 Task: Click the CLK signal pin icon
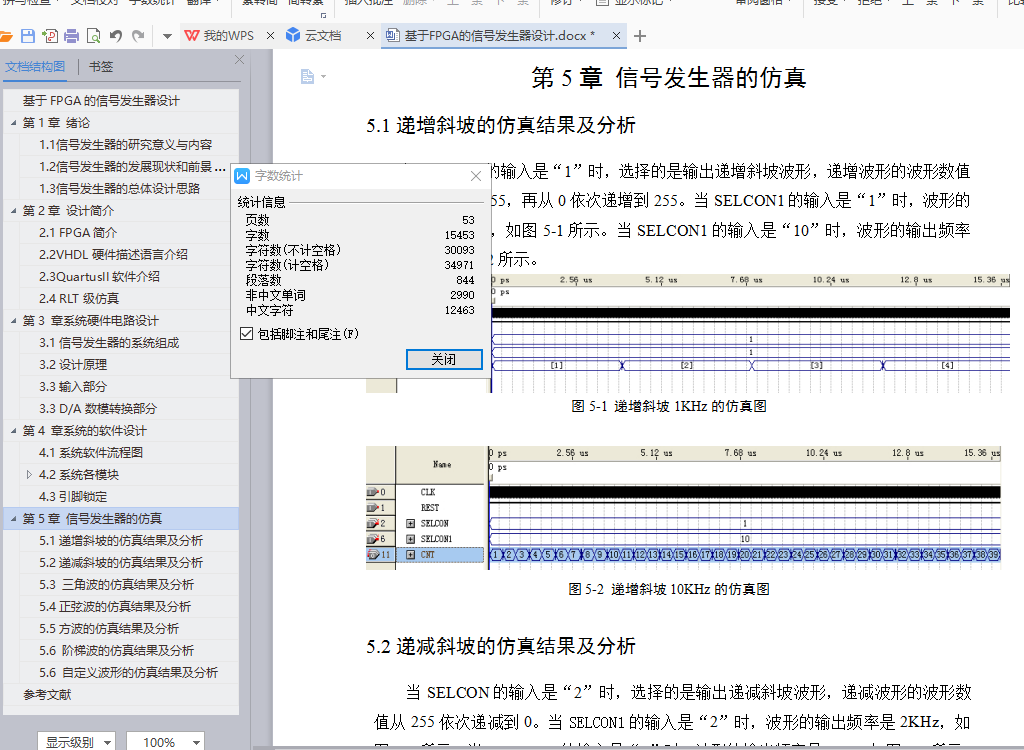point(373,492)
